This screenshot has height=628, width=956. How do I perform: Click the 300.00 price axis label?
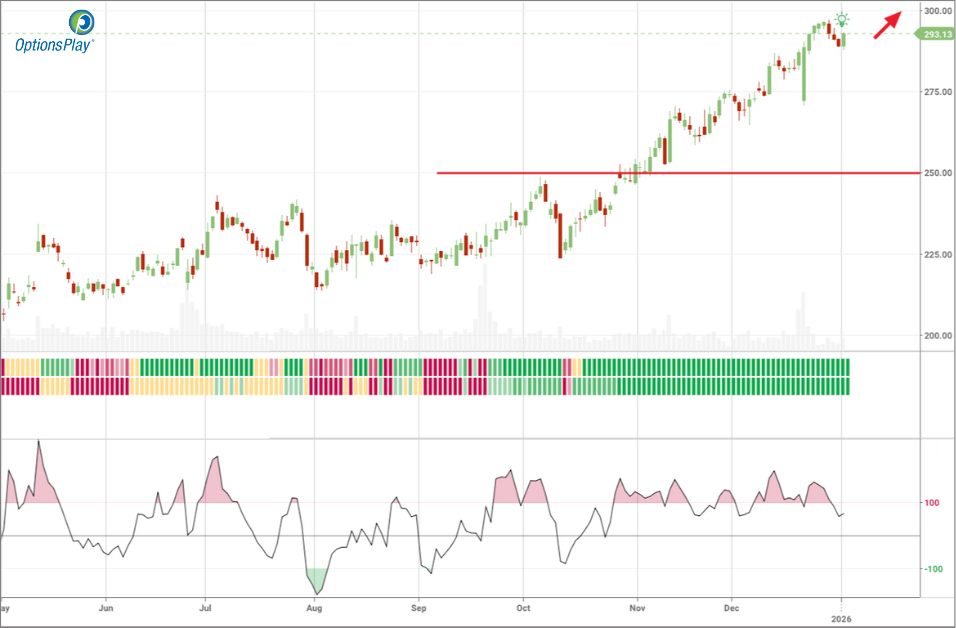point(936,10)
